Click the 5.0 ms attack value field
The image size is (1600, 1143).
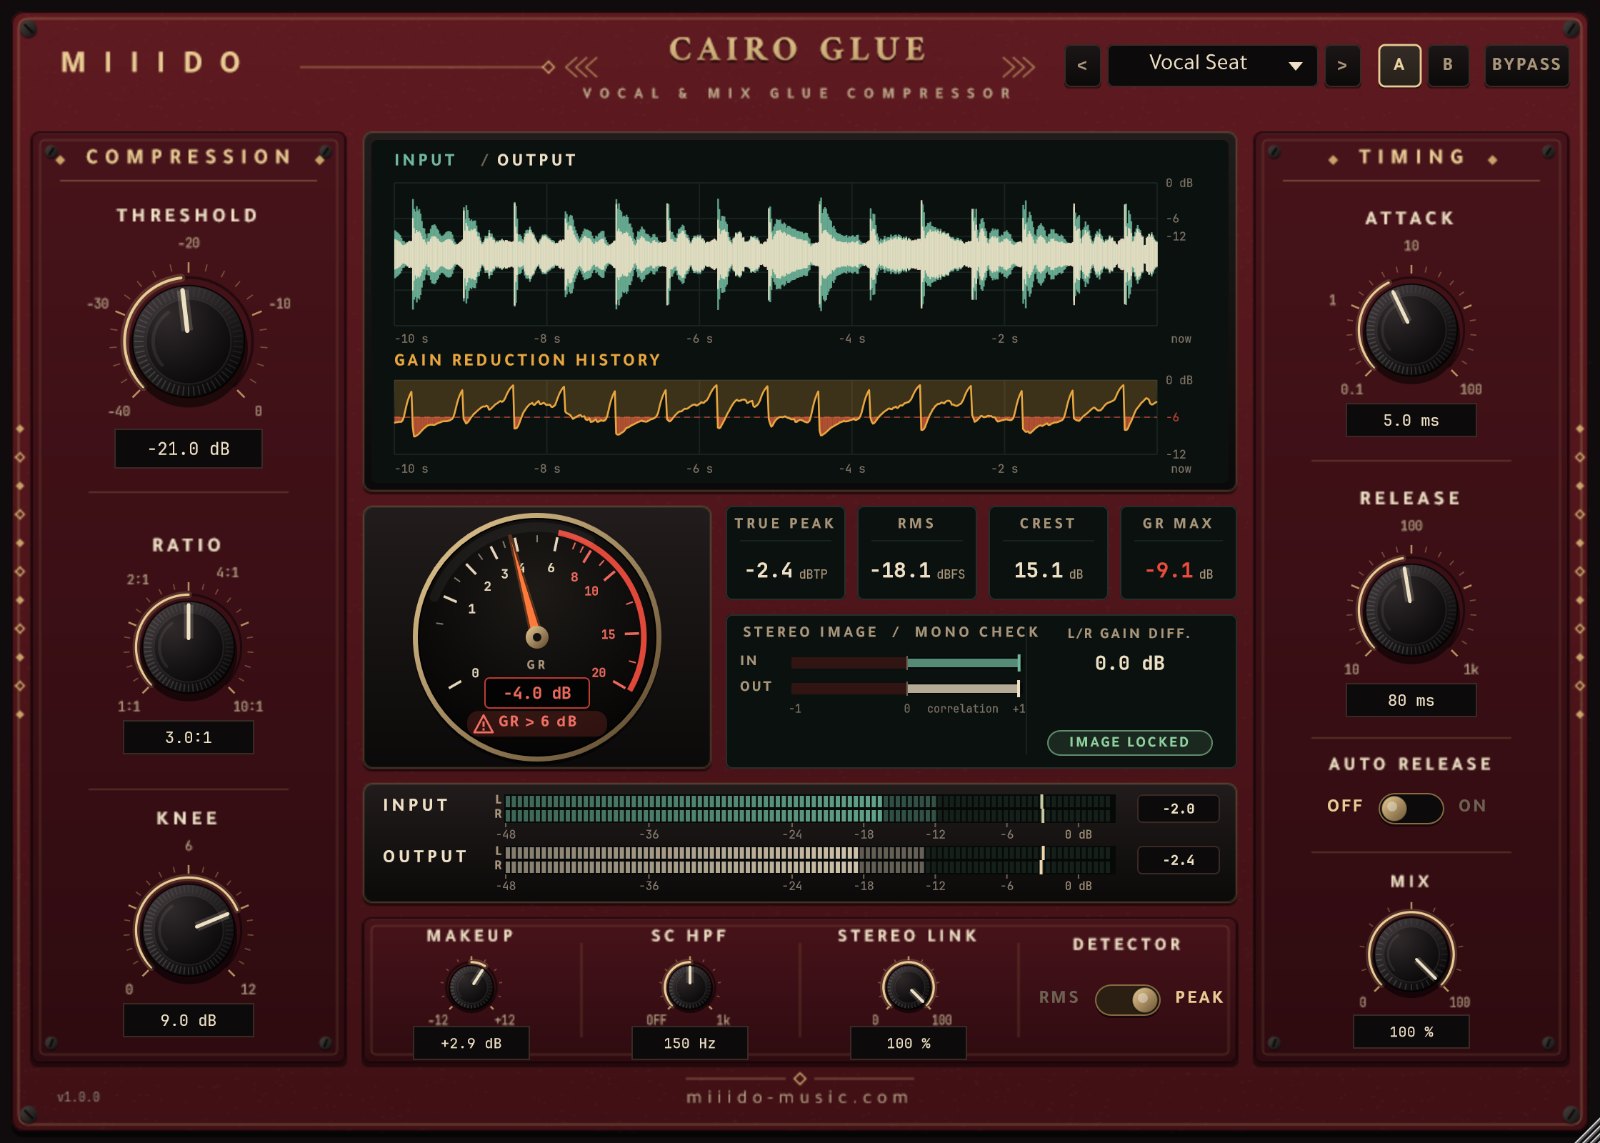(x=1410, y=420)
